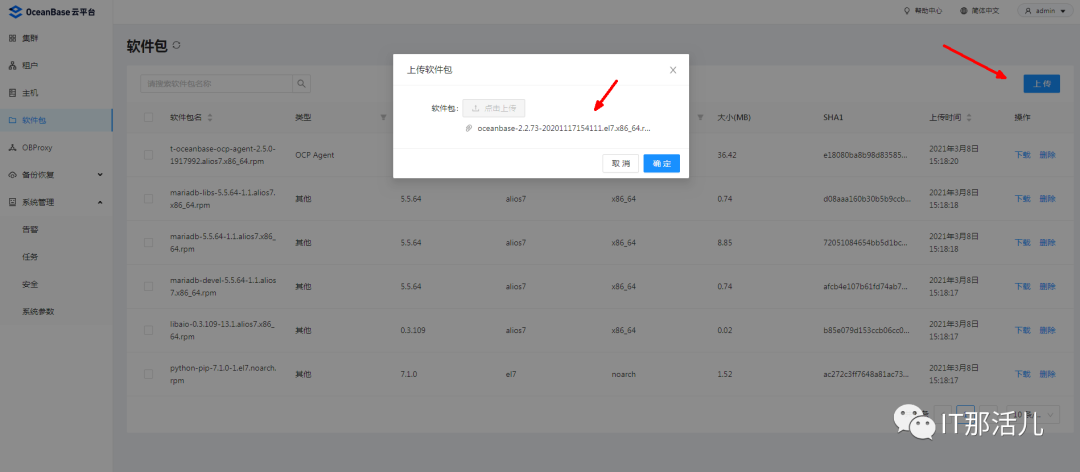
Task: Open the 主机 section via its sidebar icon
Action: pyautogui.click(x=12, y=92)
